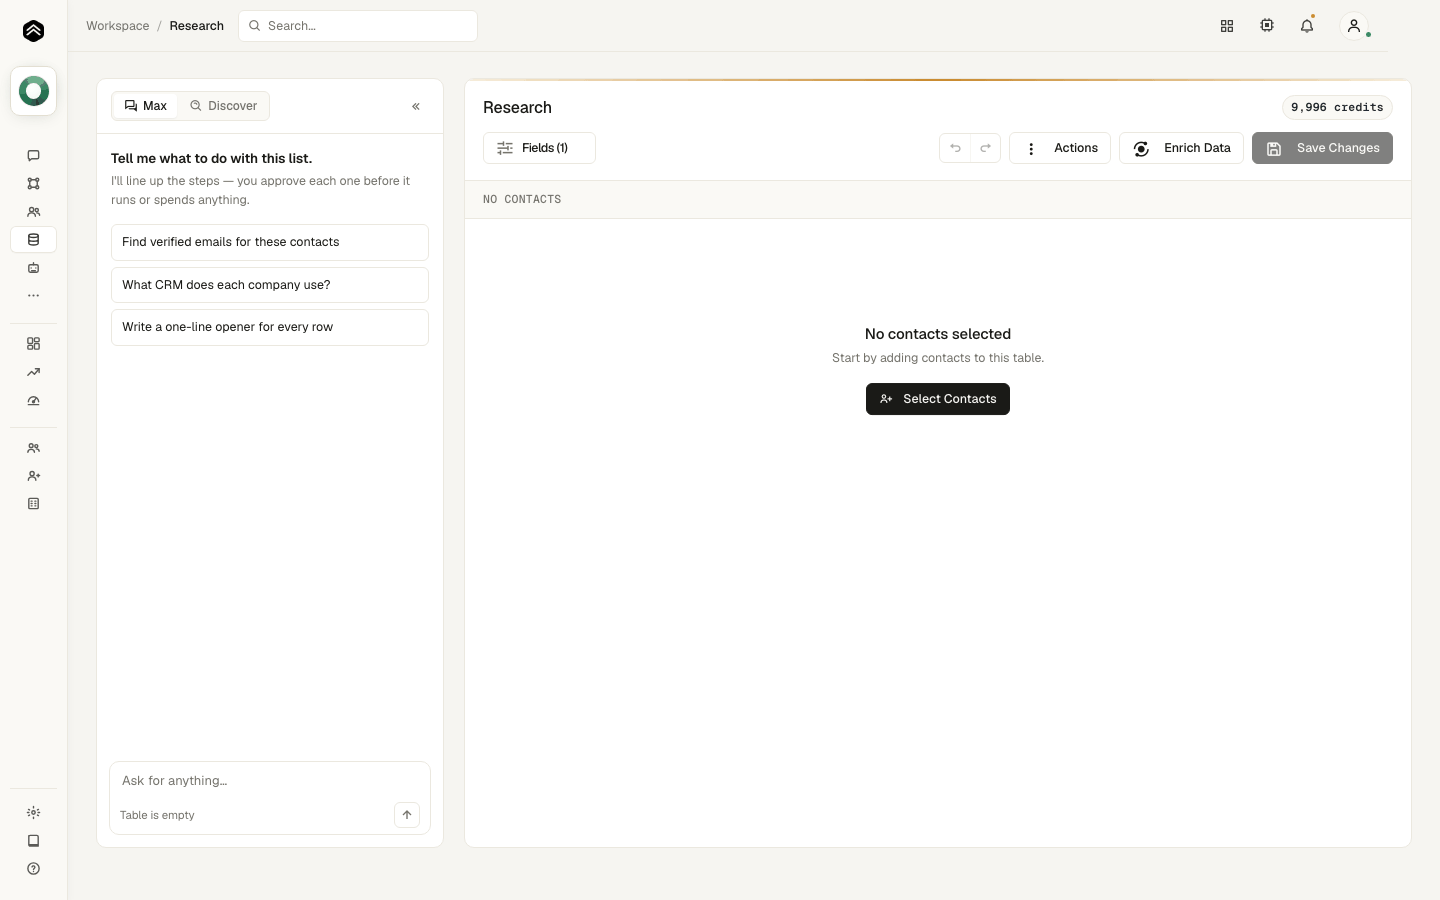This screenshot has width=1440, height=900.
Task: Open the add-user icon in sidebar
Action: tap(33, 476)
